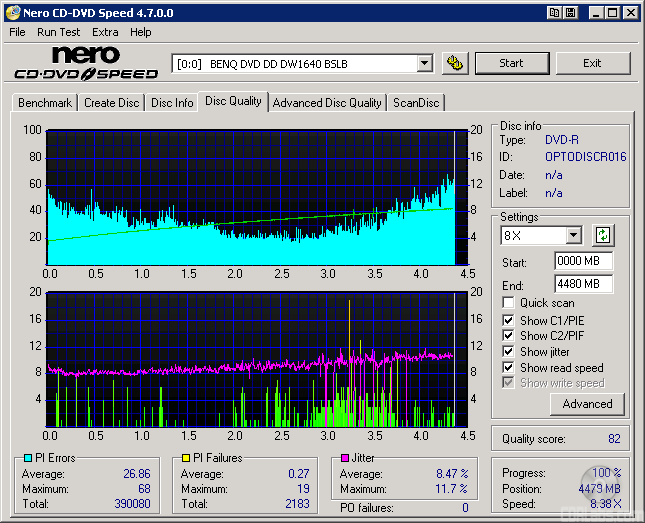The width and height of the screenshot is (645, 523).
Task: Open drive options via the yellow icon
Action: click(455, 63)
